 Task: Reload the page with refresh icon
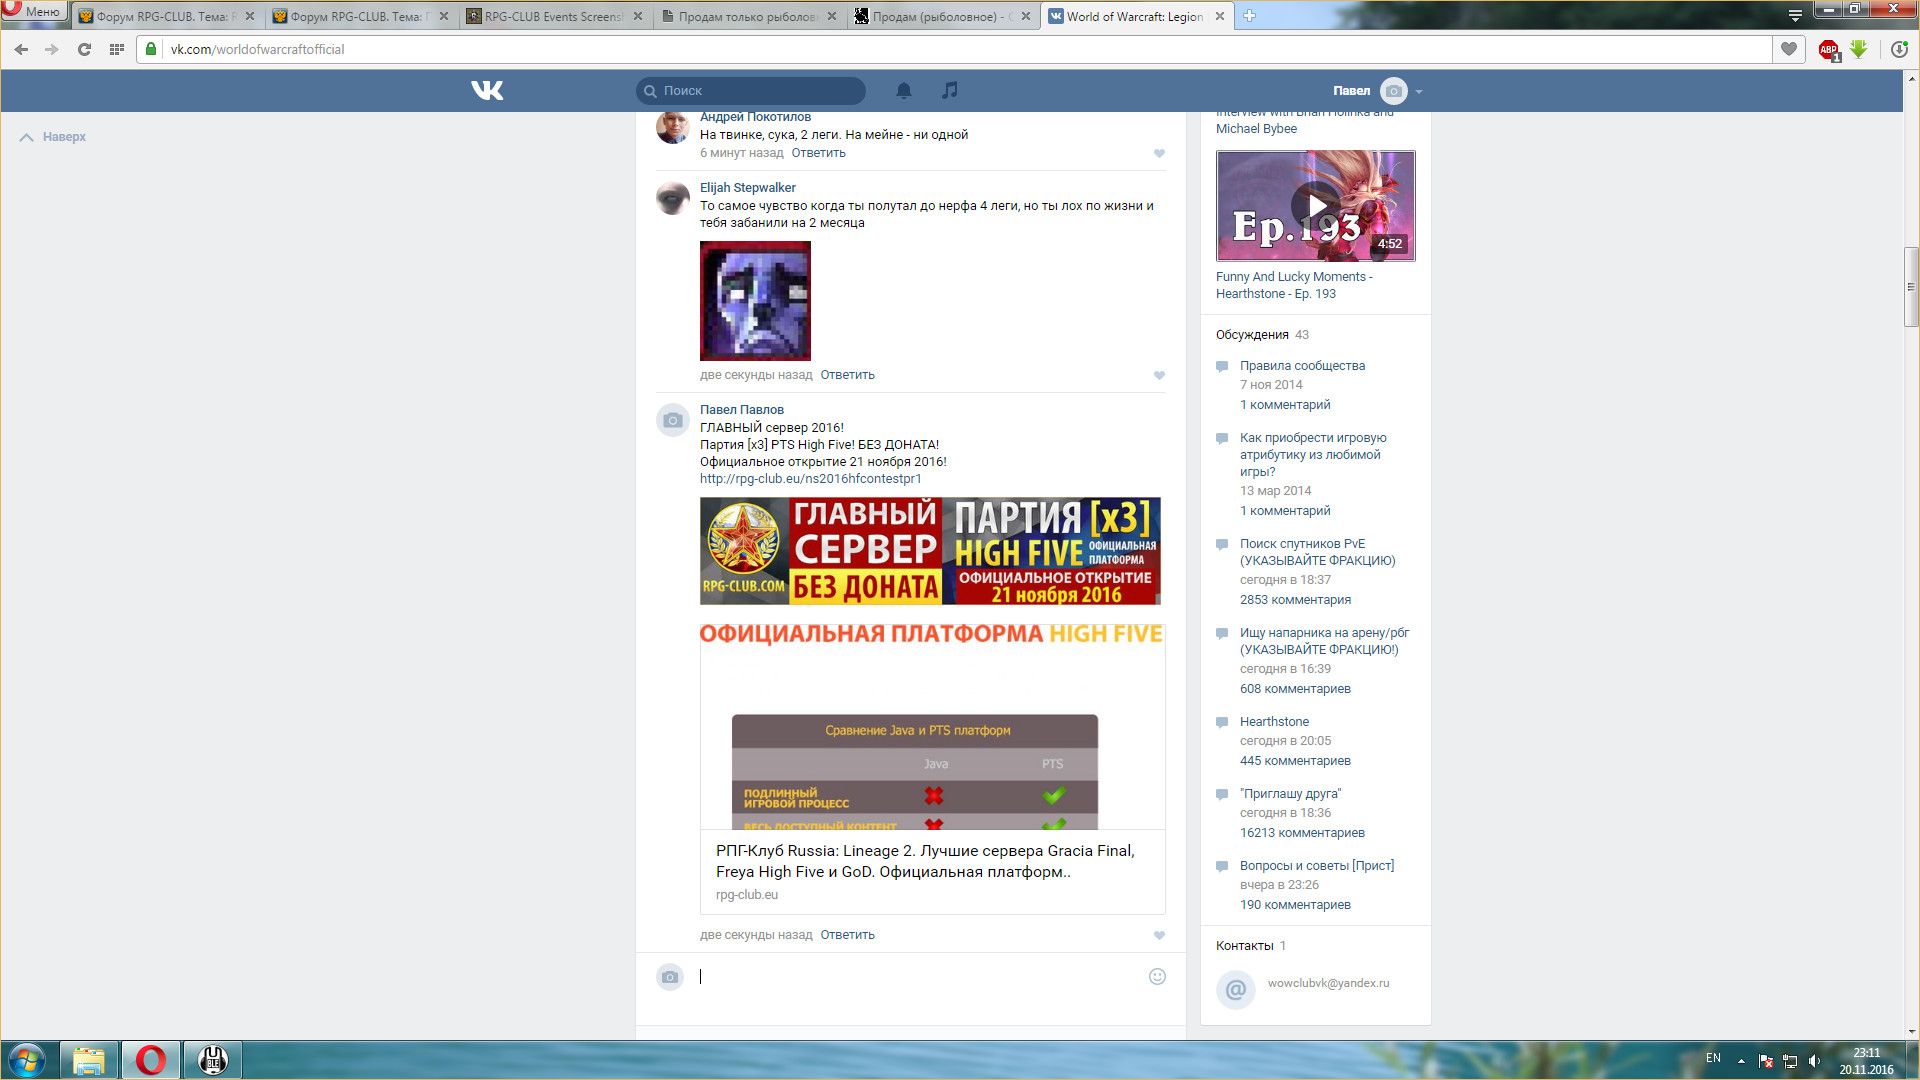(x=84, y=49)
